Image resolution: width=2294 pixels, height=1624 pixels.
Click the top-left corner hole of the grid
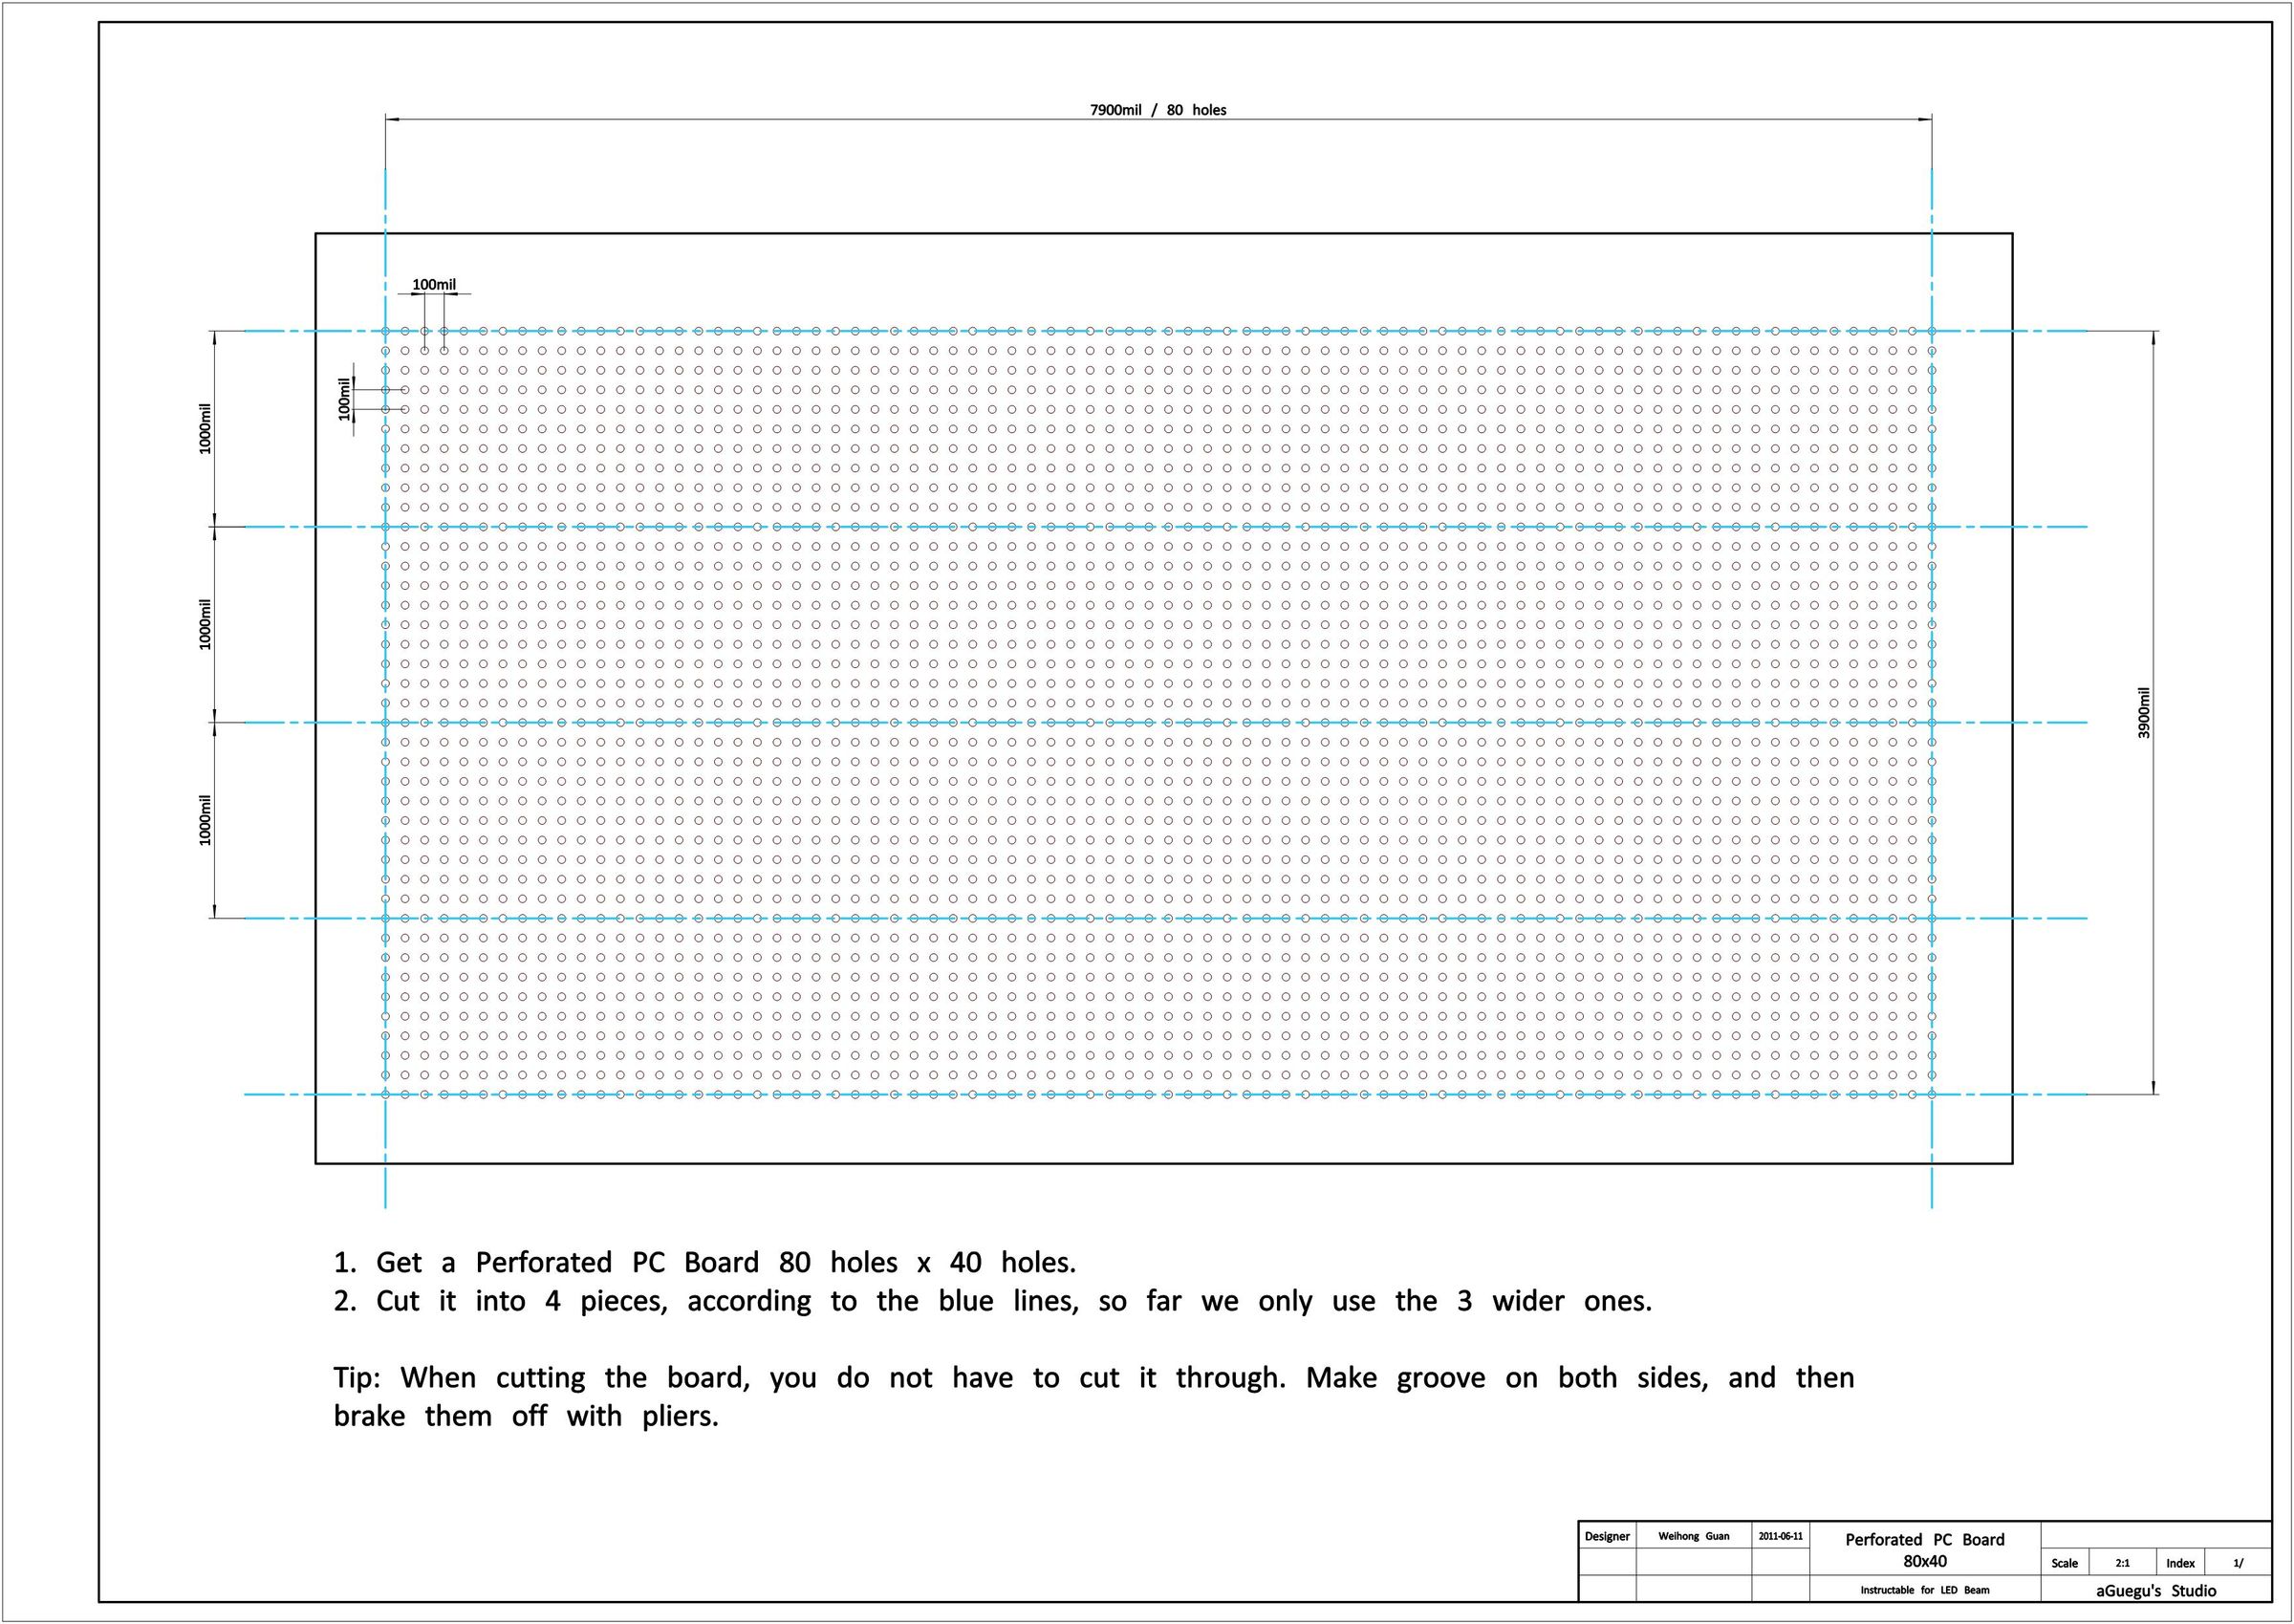(x=385, y=331)
